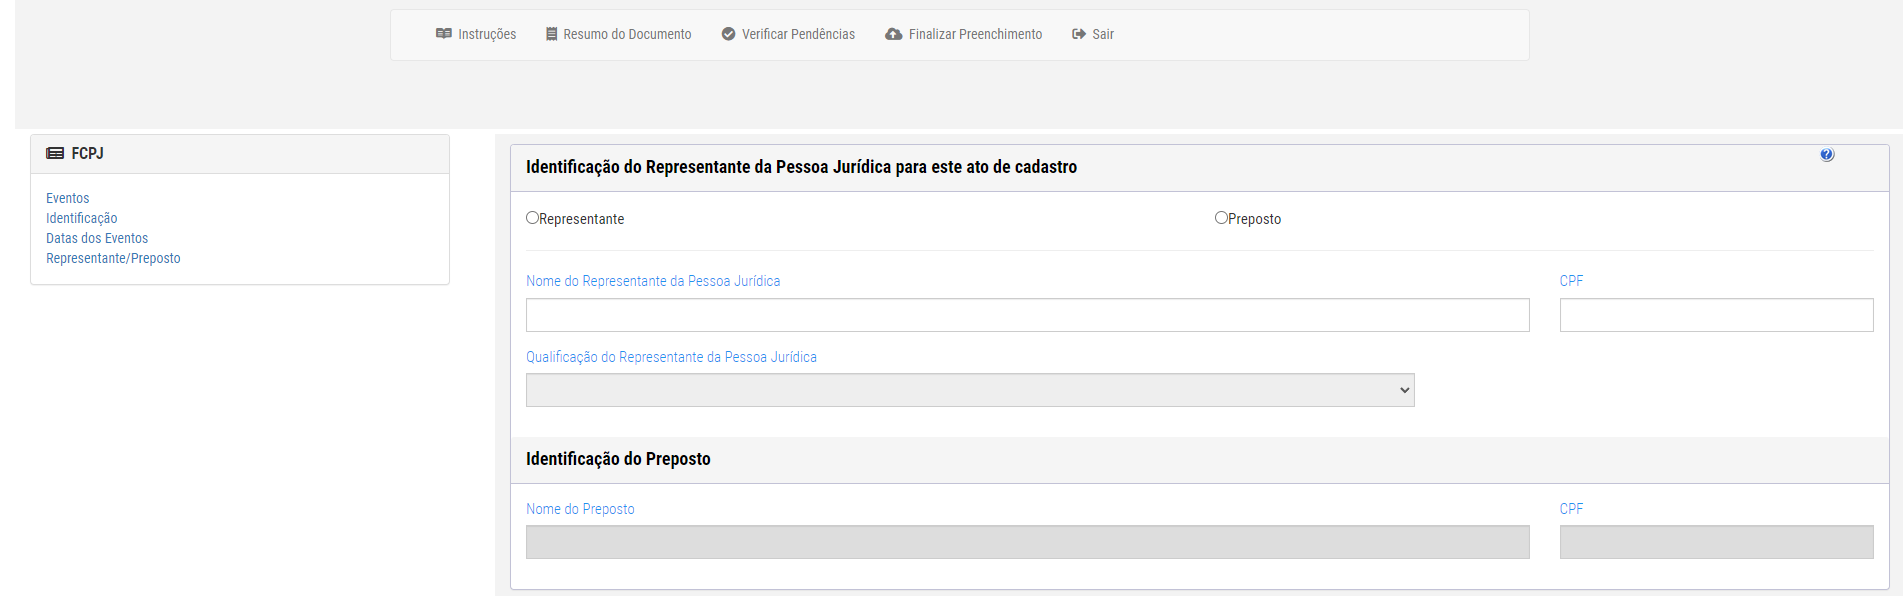
Task: Select the Verificar Pendências menu item
Action: click(788, 34)
